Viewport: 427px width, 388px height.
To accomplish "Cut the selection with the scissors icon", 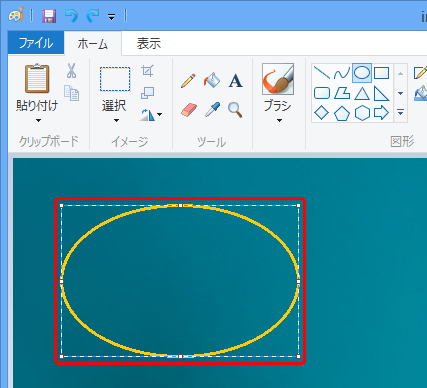I will 71,71.
